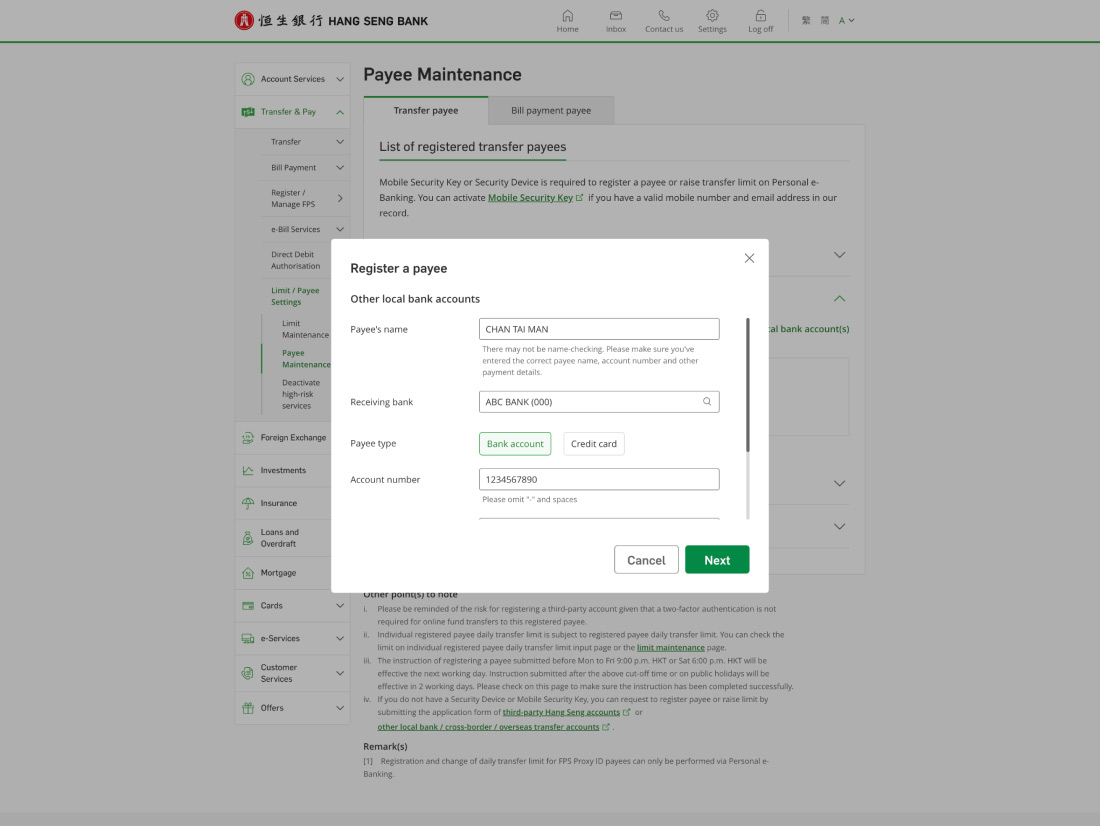The height and width of the screenshot is (826, 1100).
Task: Click the Account number input field
Action: pyautogui.click(x=599, y=480)
